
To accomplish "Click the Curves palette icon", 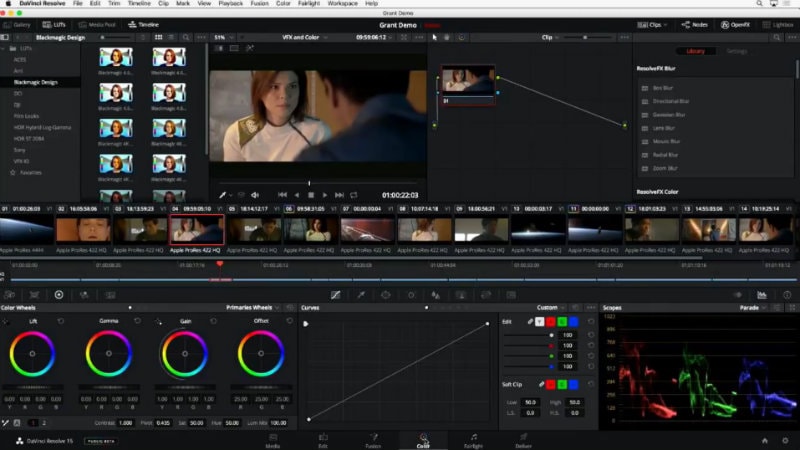I will click(x=335, y=295).
